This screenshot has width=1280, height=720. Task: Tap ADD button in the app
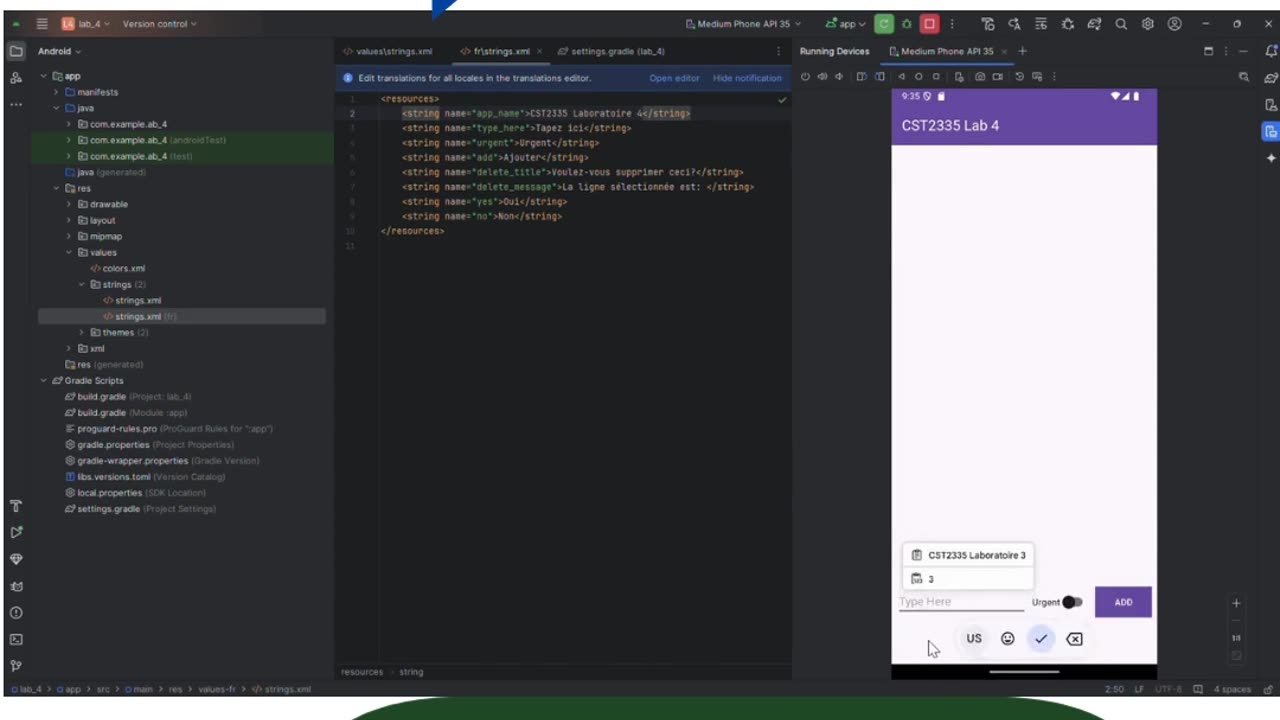coord(1123,602)
